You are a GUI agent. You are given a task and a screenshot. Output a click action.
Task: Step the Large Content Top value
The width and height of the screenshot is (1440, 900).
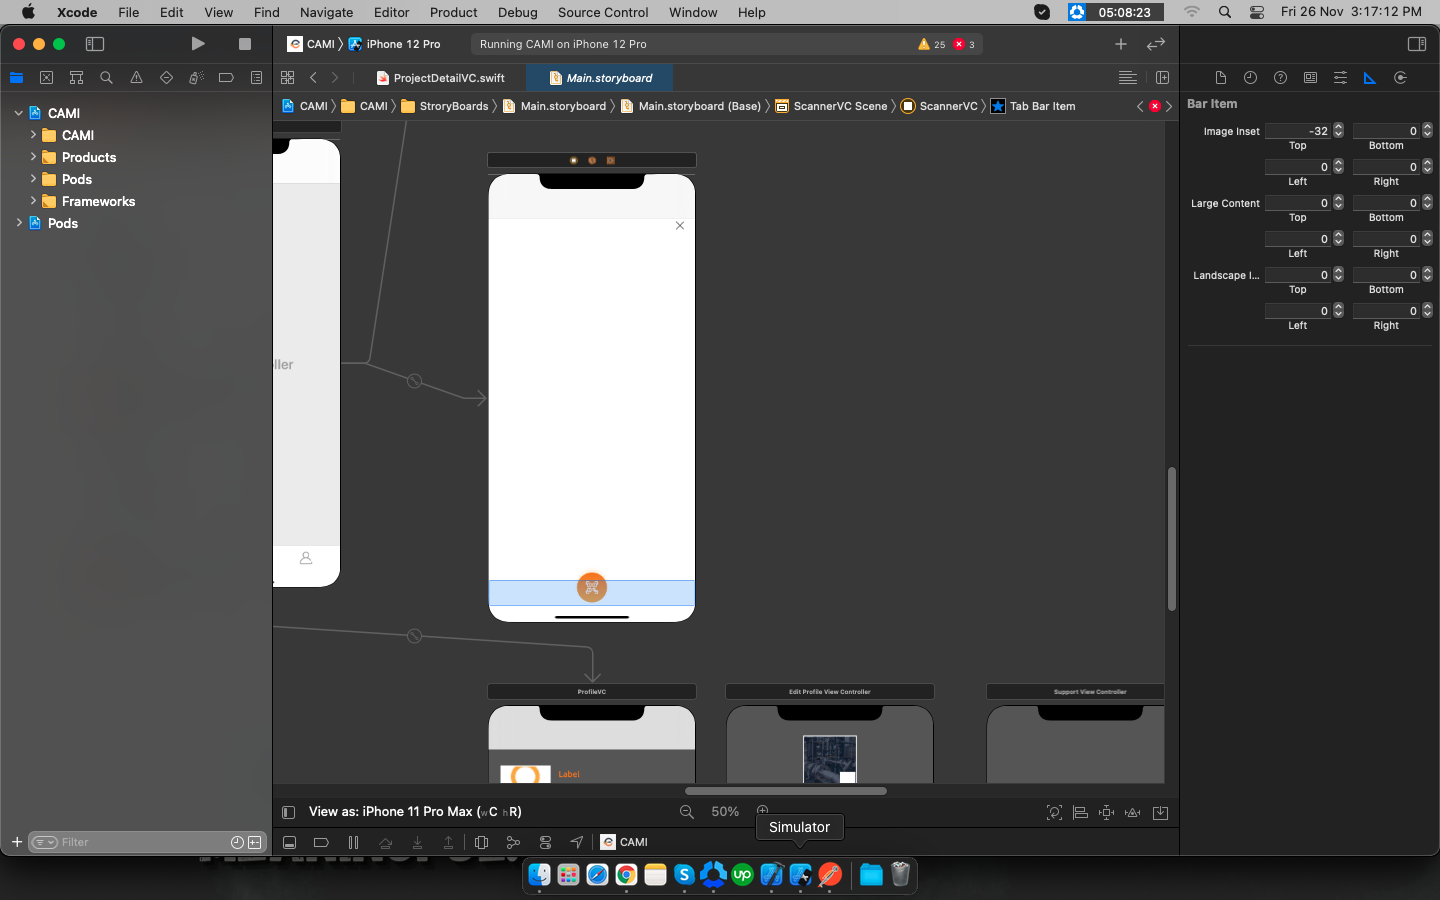[x=1338, y=203]
